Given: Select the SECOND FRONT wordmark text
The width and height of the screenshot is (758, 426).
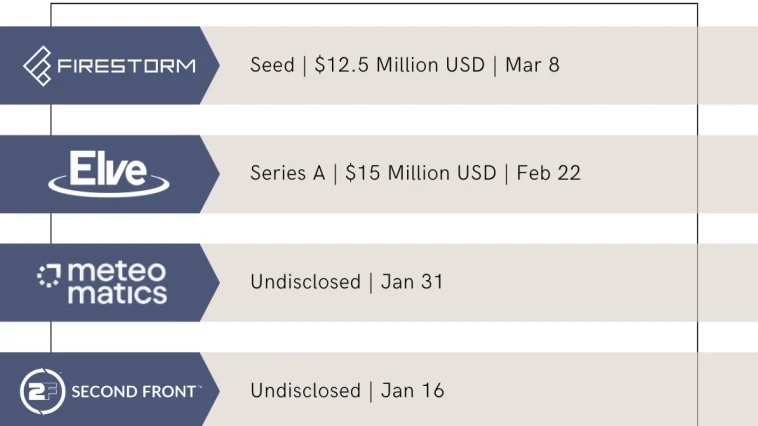Looking at the screenshot, I should tap(136, 391).
